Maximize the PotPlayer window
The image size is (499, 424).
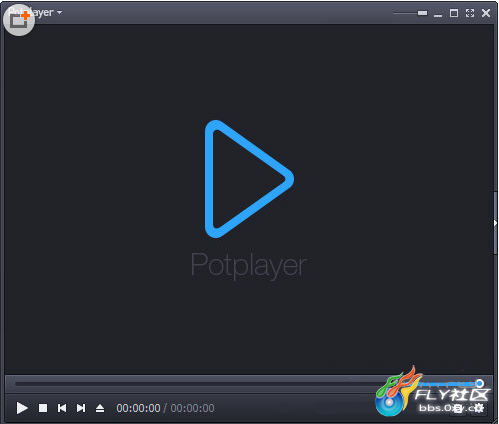[x=454, y=13]
